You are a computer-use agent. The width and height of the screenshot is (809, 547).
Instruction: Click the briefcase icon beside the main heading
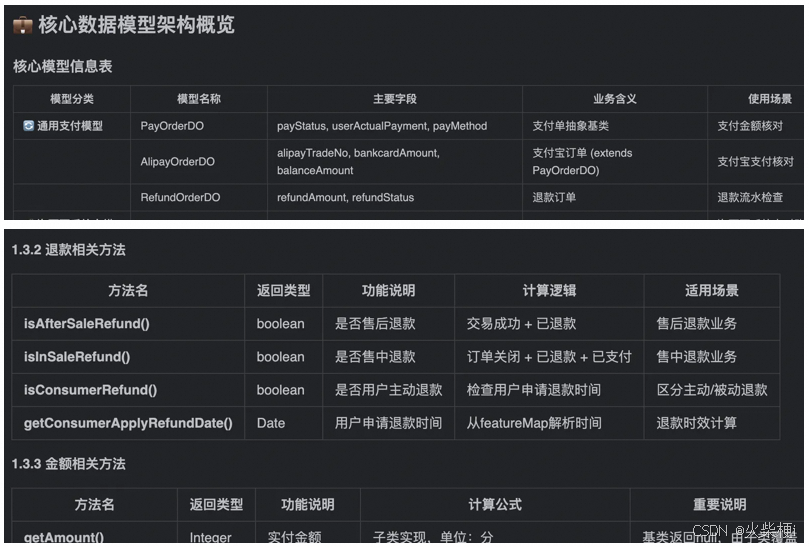(22, 25)
